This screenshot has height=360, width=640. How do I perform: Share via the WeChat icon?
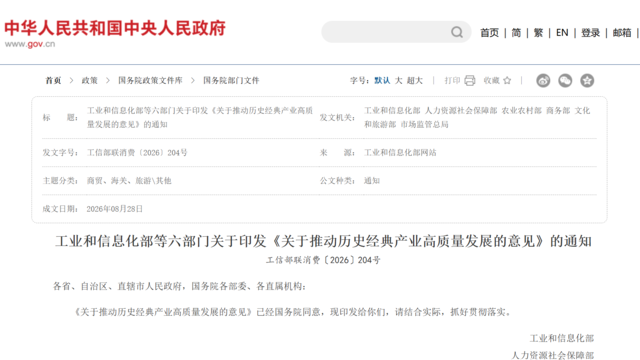point(565,80)
